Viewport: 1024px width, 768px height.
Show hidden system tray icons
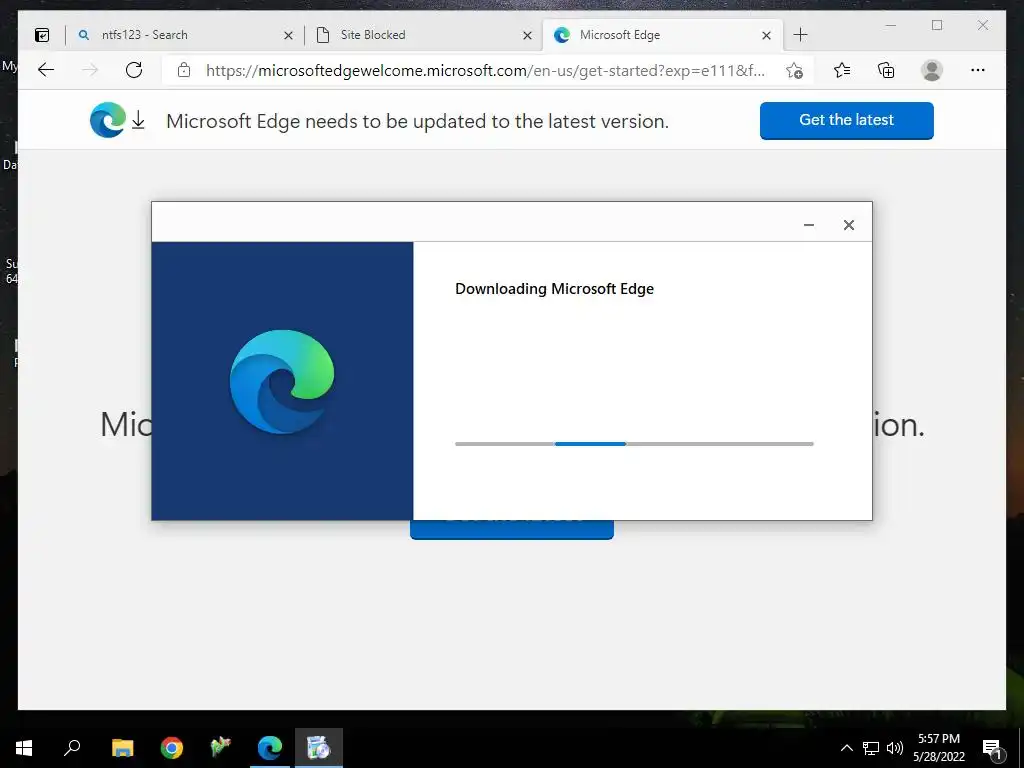click(x=846, y=748)
